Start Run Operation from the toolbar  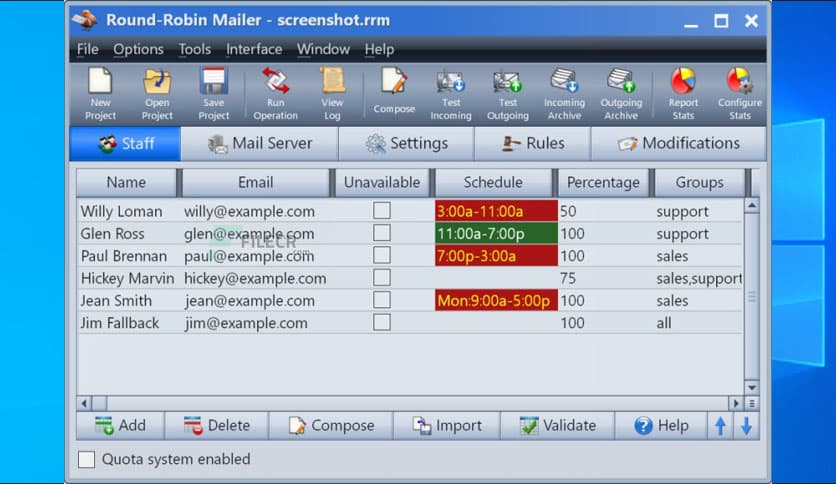pos(275,94)
